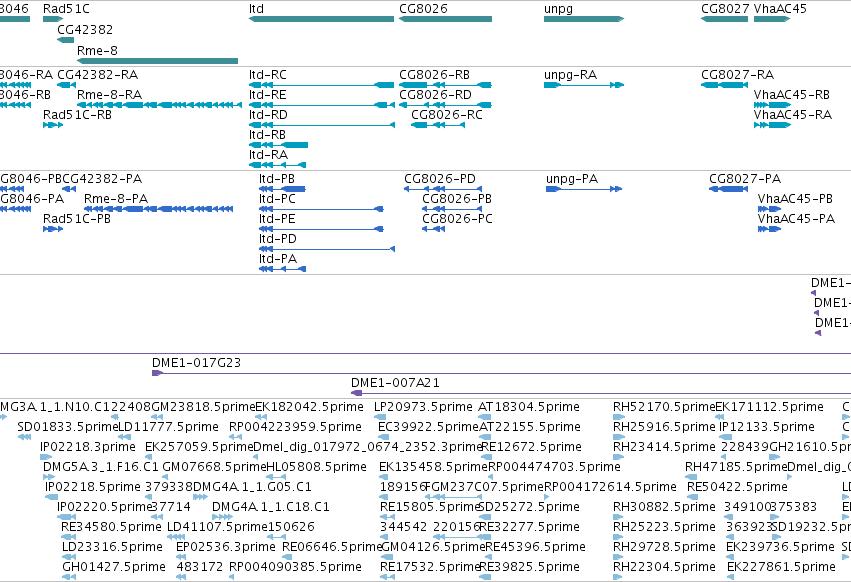The height and width of the screenshot is (582, 851).
Task: Click transcript ltd-RE
Action: pyautogui.click(x=321, y=105)
